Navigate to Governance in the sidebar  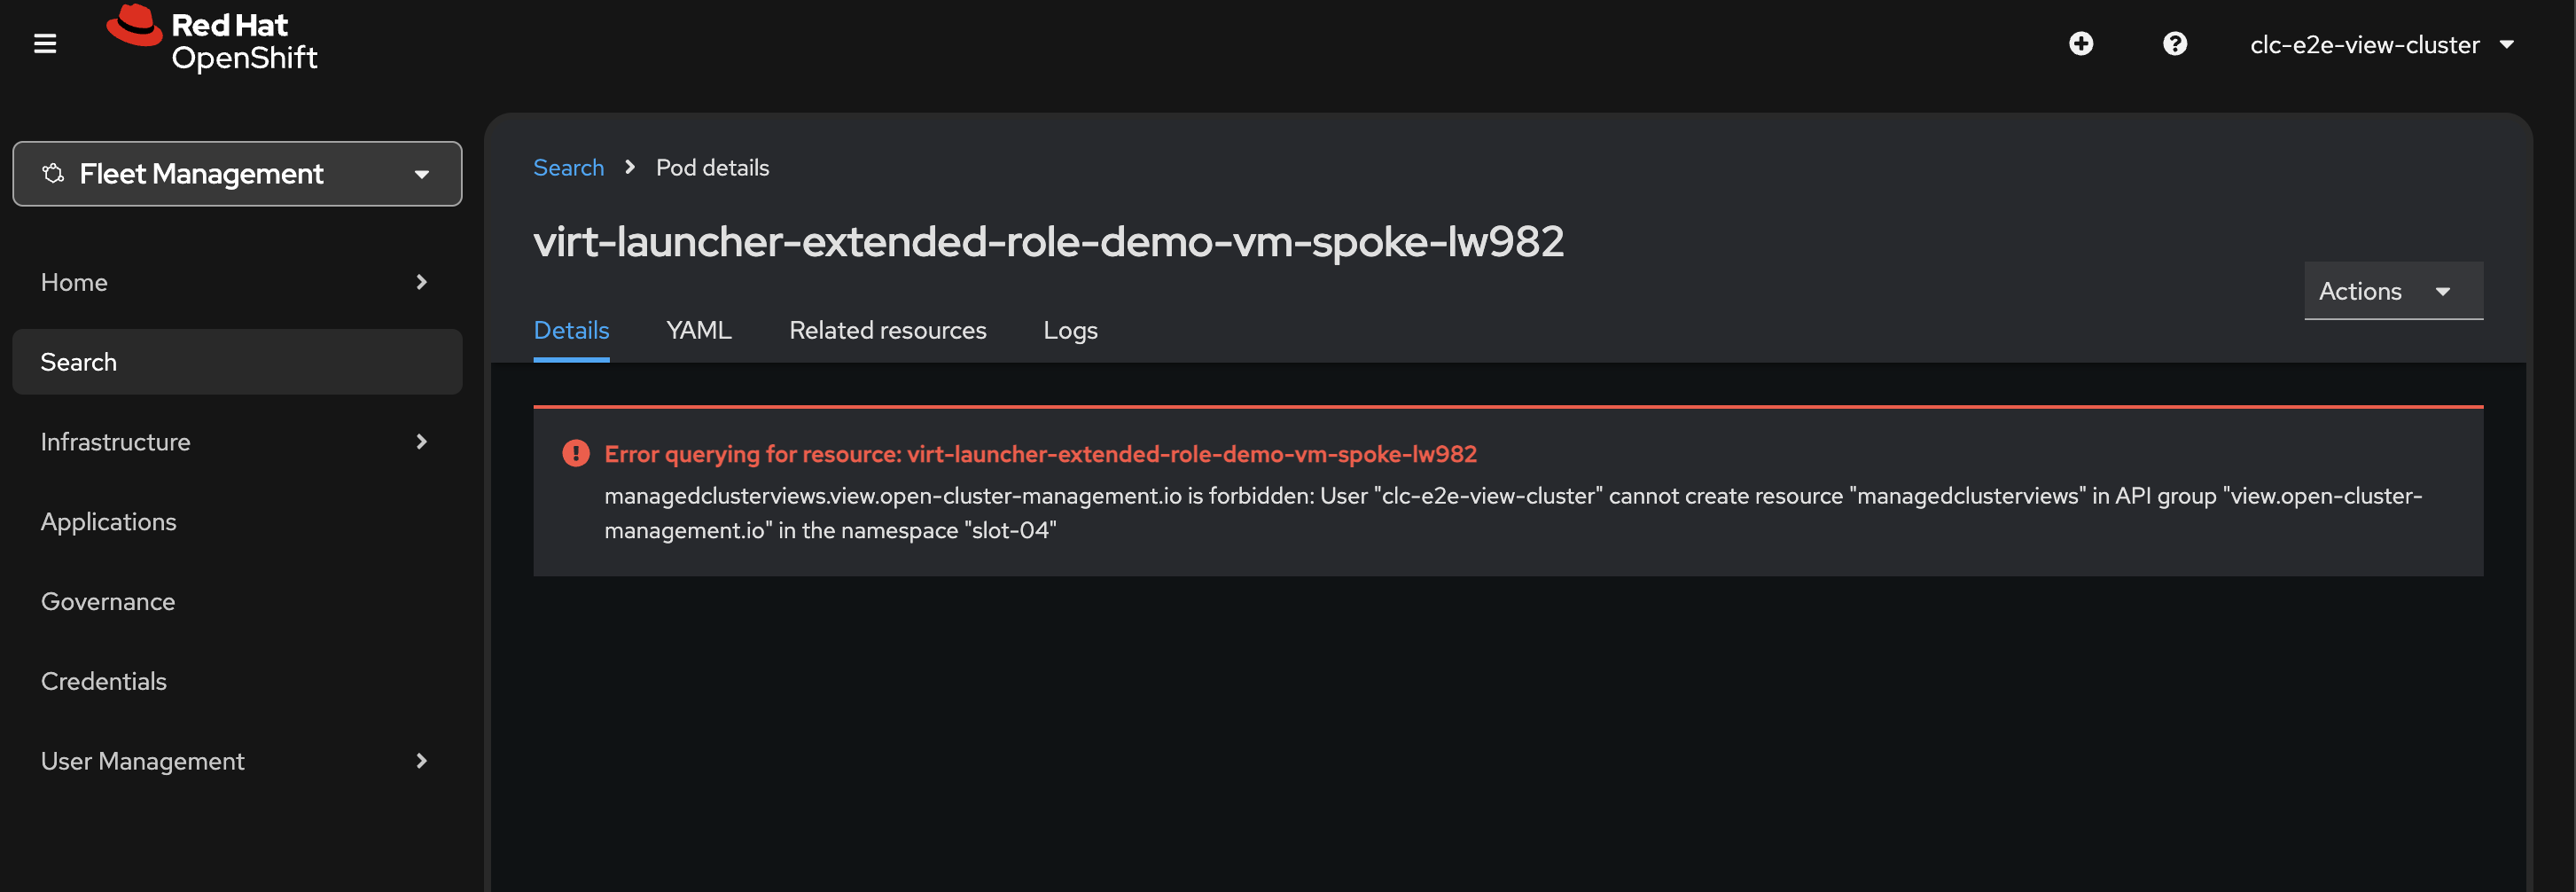coord(108,602)
